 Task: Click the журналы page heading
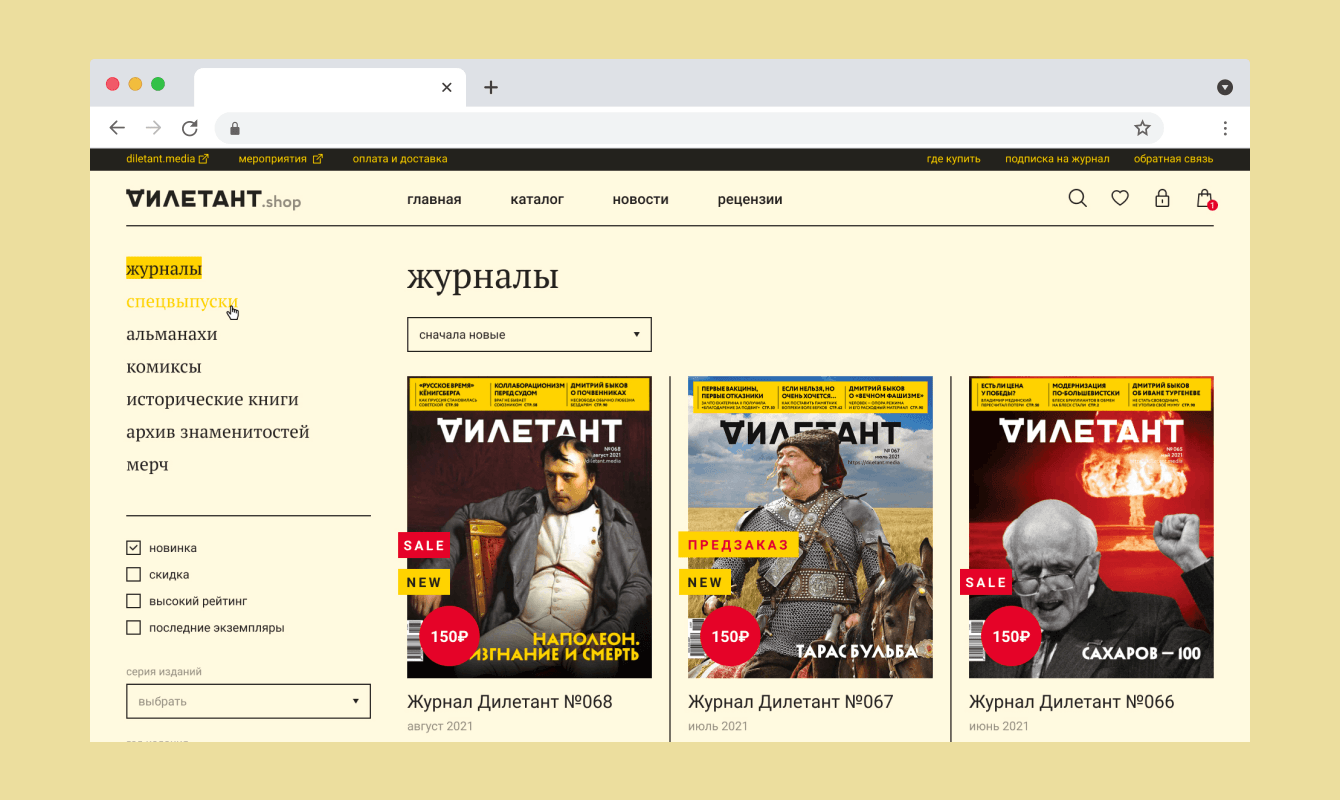483,277
